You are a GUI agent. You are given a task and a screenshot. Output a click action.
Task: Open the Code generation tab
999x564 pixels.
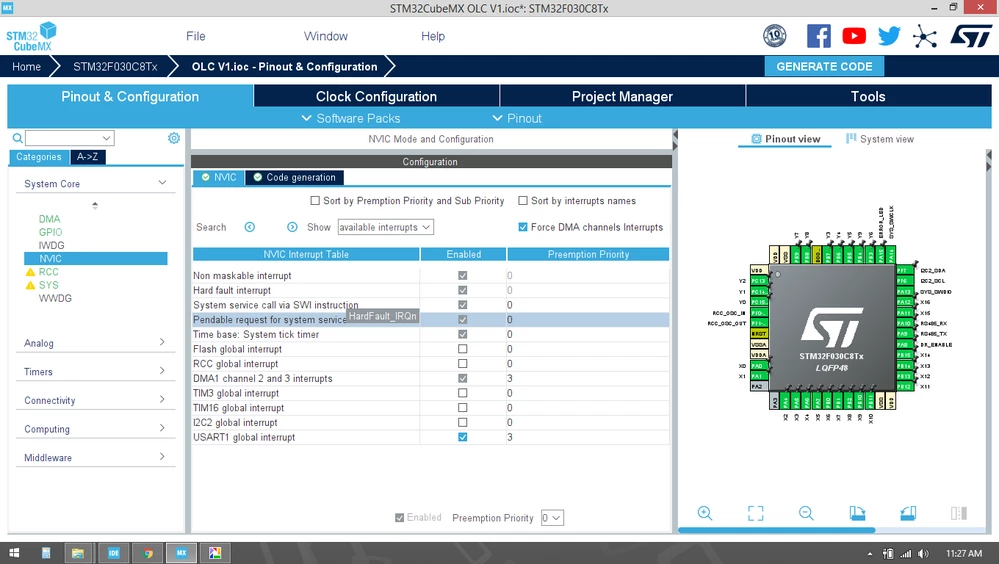[x=294, y=177]
